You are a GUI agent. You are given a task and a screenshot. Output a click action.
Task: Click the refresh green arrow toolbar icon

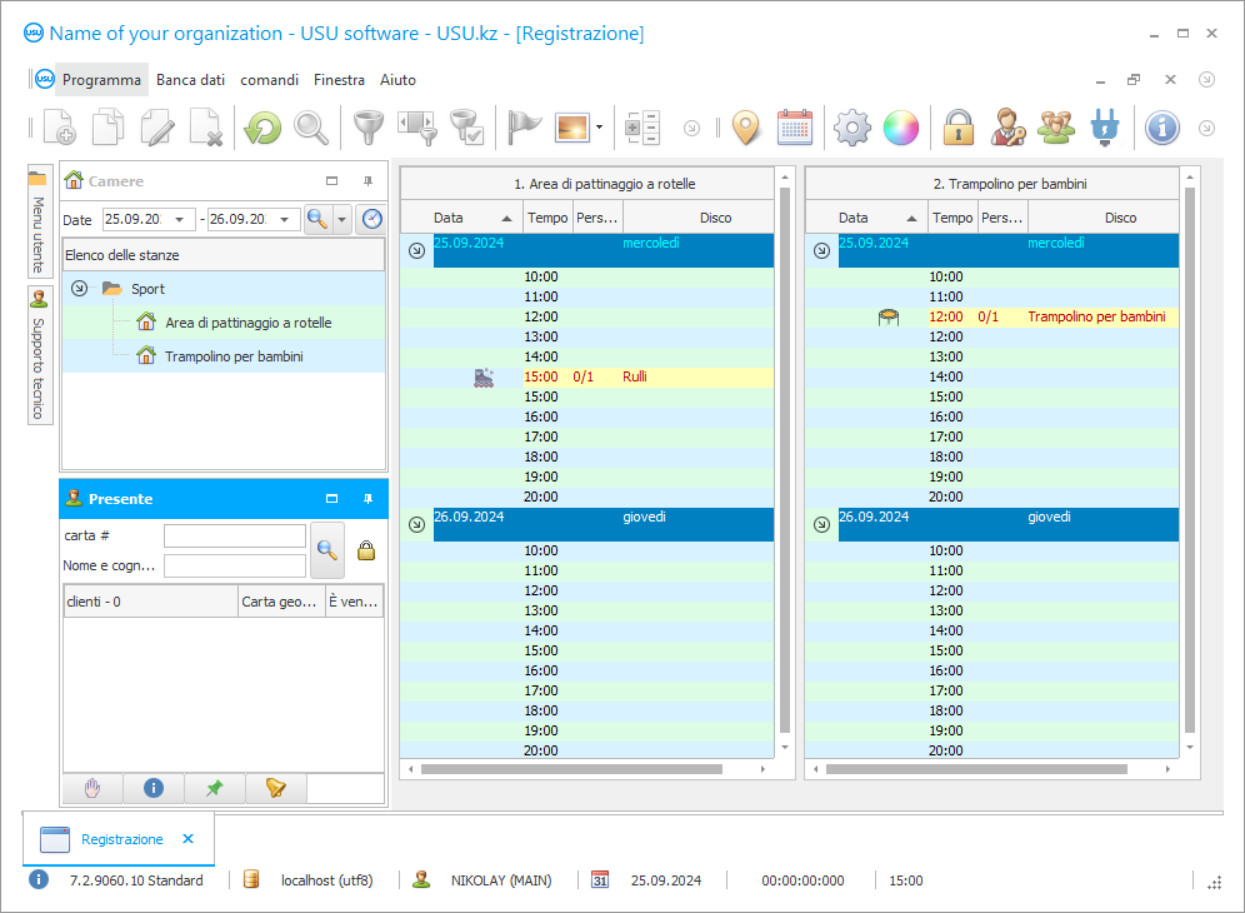pyautogui.click(x=263, y=128)
